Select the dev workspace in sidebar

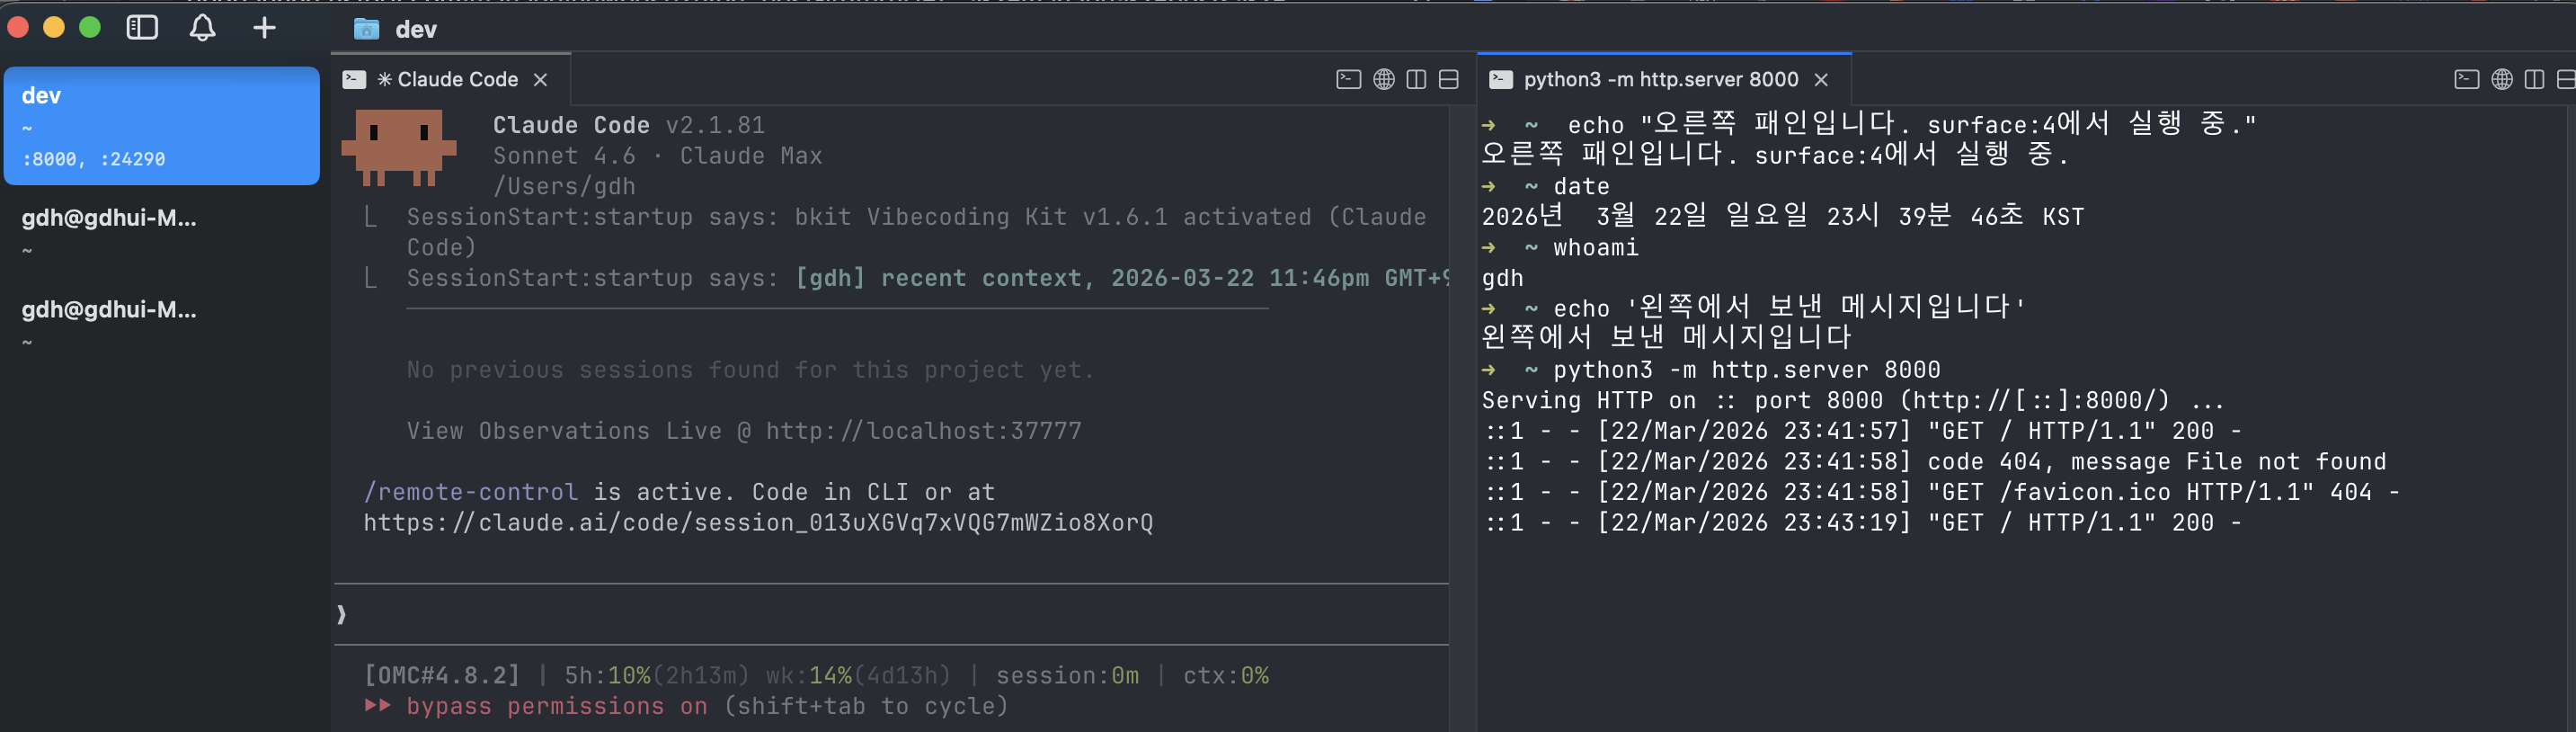point(162,126)
